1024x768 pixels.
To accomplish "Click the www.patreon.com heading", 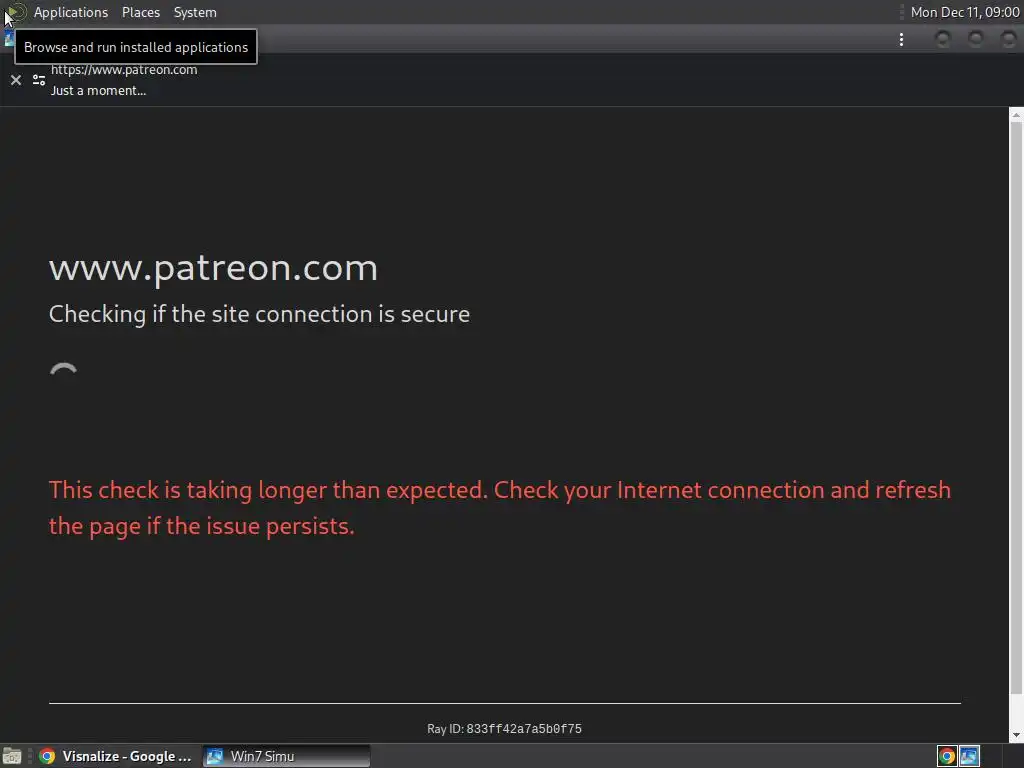I will click(x=214, y=268).
